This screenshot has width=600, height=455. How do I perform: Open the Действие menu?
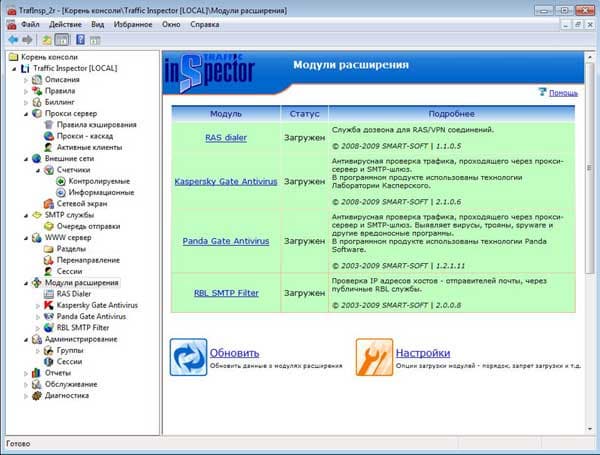click(65, 24)
